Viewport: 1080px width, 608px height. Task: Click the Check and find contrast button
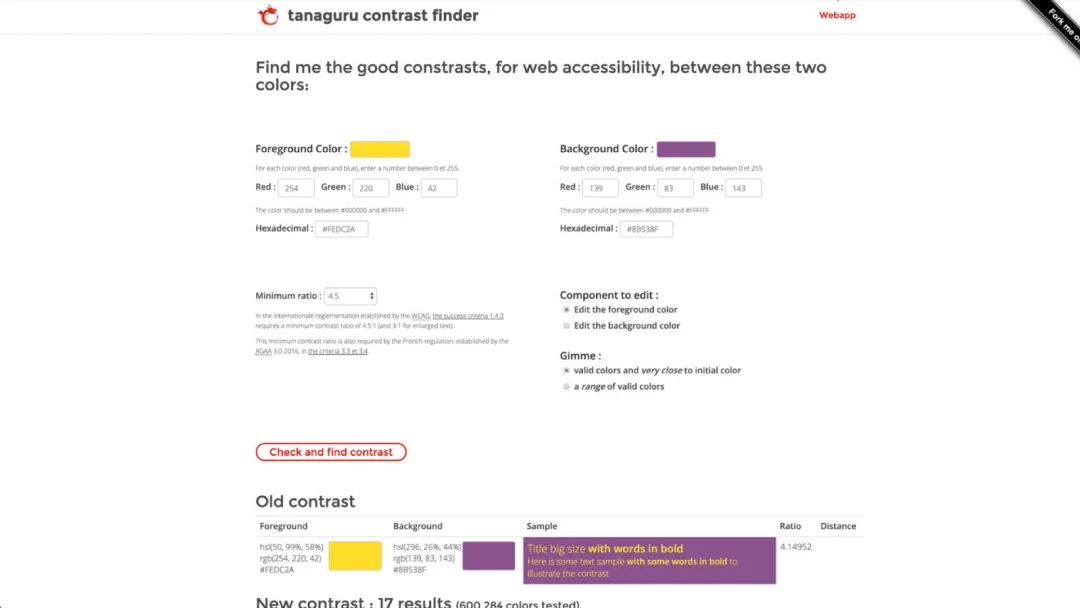[x=331, y=452]
